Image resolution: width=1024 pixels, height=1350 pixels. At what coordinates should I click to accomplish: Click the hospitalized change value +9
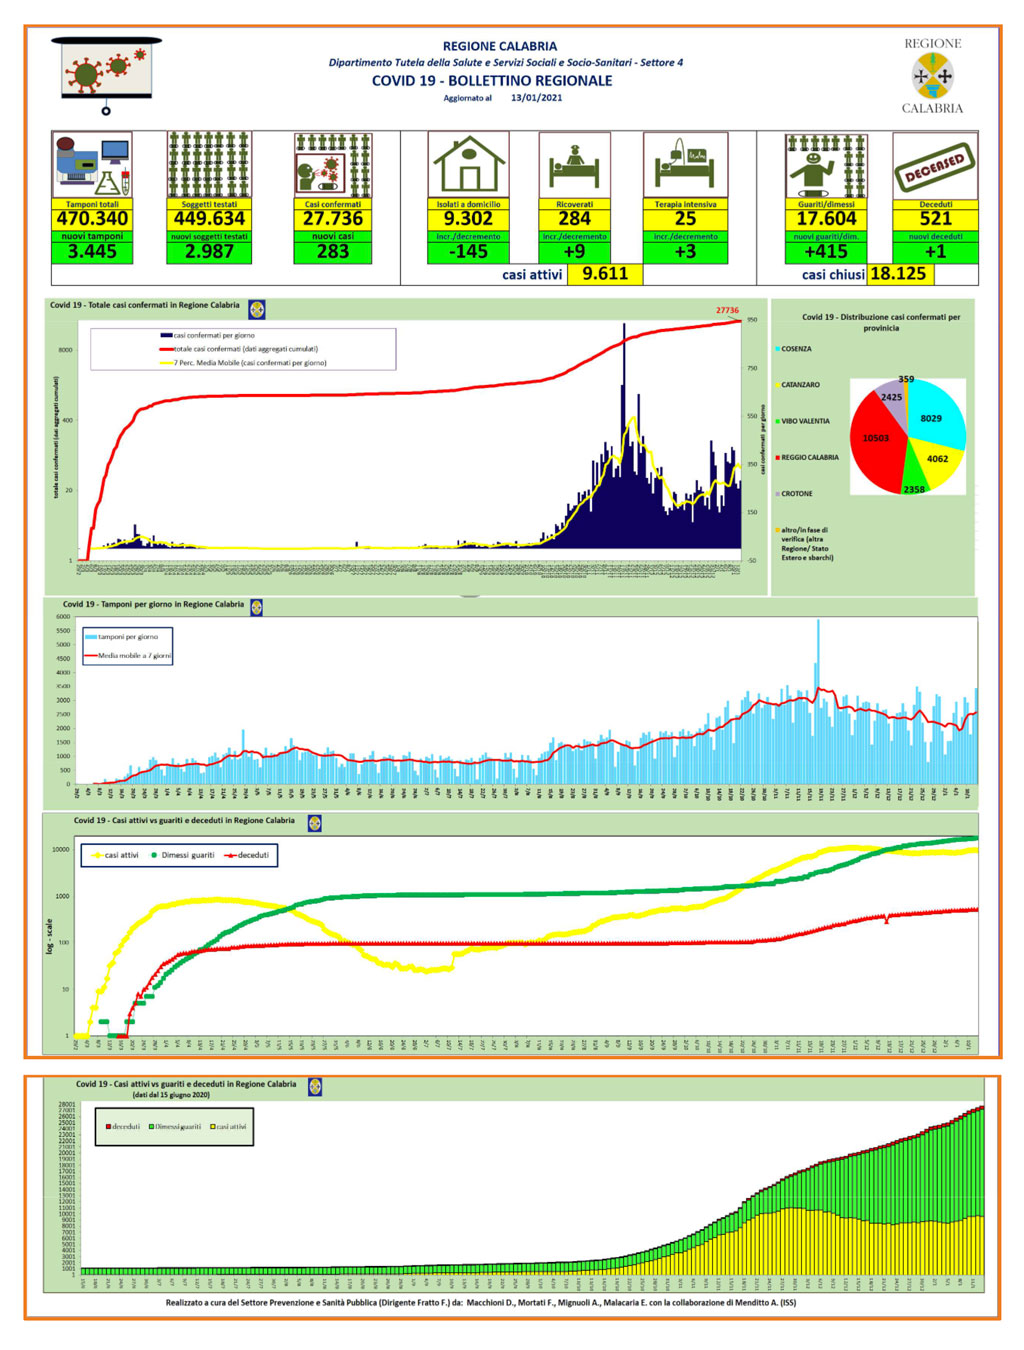[575, 252]
